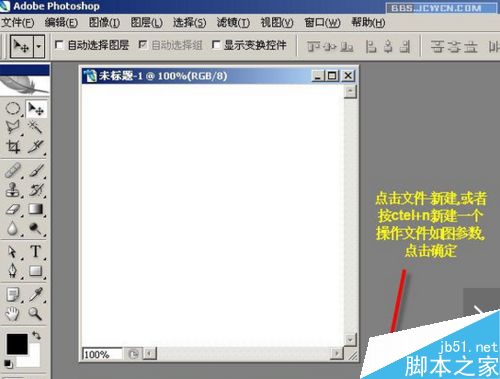This screenshot has width=500, height=379.
Task: Choose the Healing Brush tool
Action: click(13, 170)
